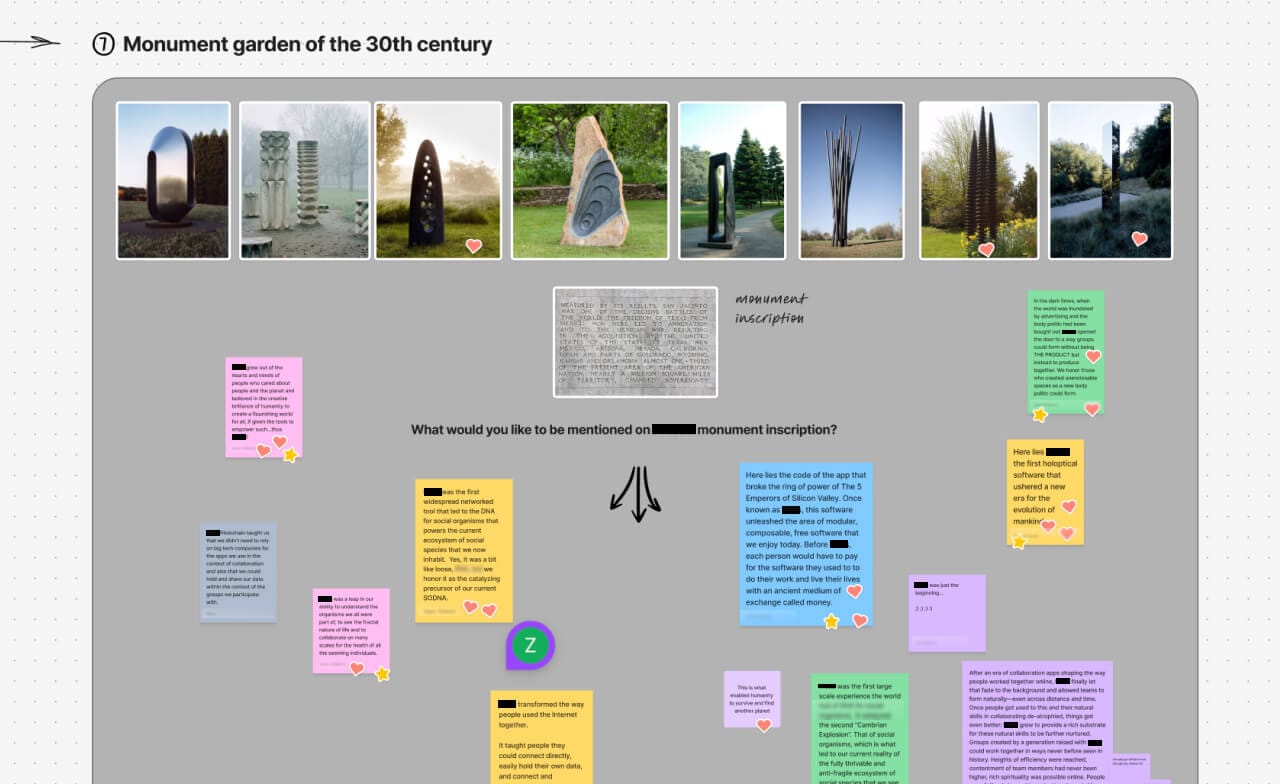This screenshot has width=1280, height=784.
Task: Select the metal rods against blue sky photo
Action: pos(851,180)
